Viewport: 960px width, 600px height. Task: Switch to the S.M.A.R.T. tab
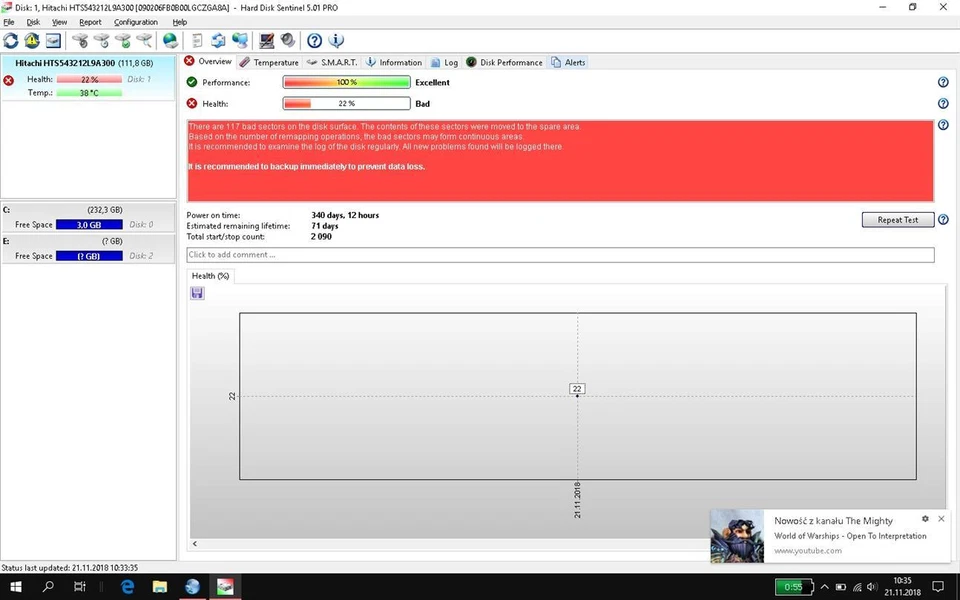pos(332,62)
